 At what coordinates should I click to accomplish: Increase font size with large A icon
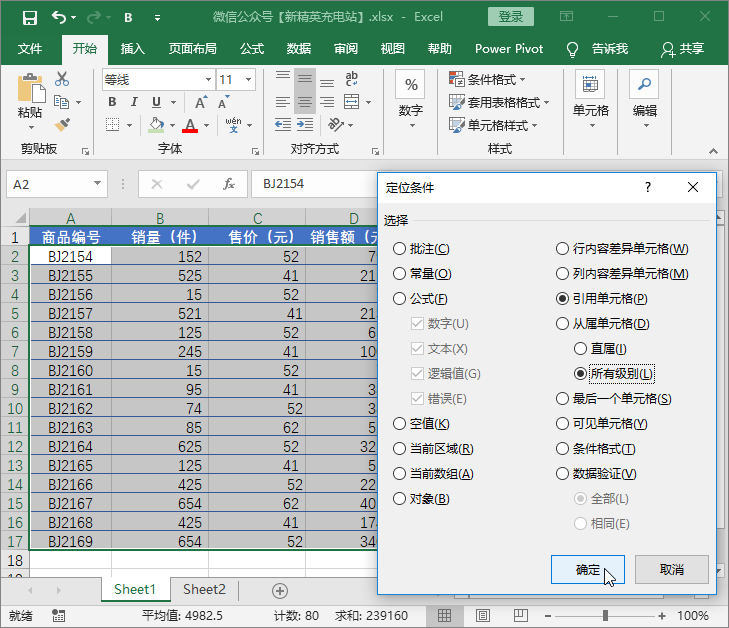[201, 102]
